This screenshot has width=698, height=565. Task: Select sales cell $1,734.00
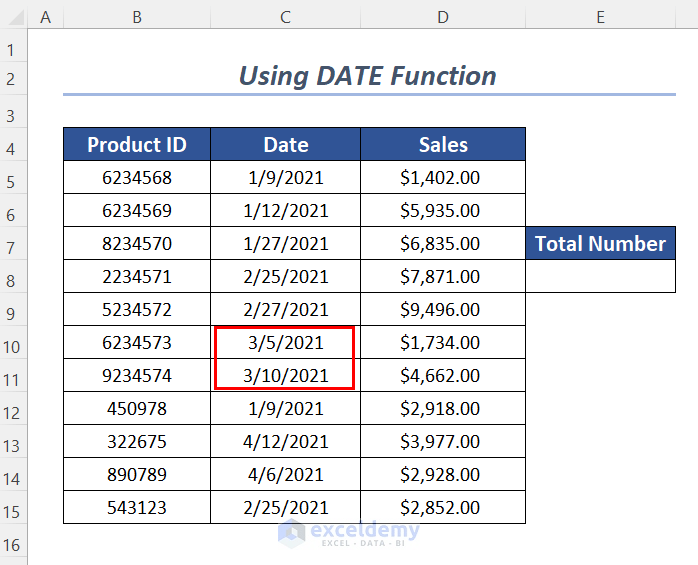click(x=443, y=342)
